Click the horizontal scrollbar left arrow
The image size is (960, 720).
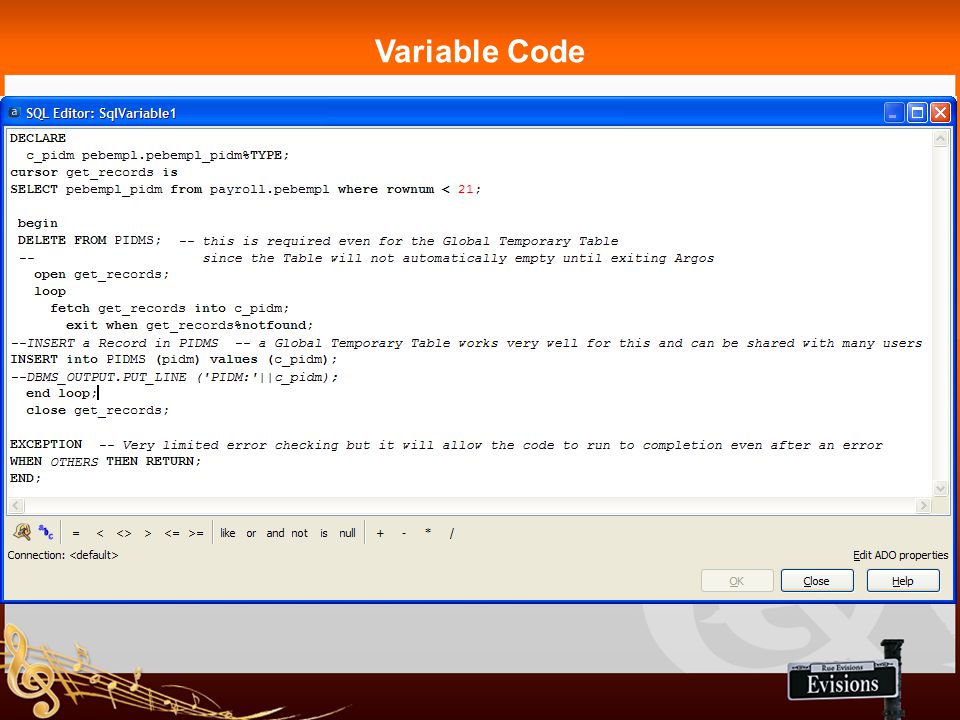(x=17, y=505)
